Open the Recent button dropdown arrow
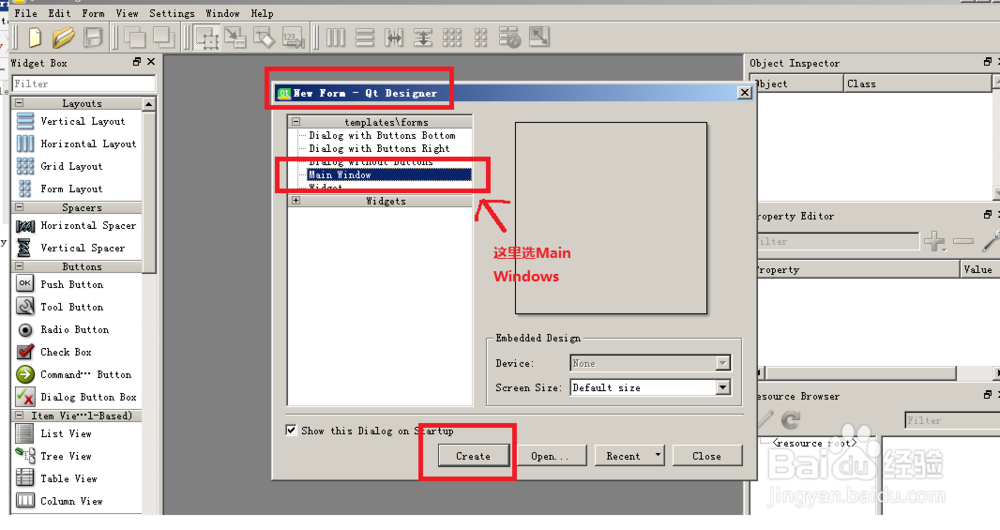 (658, 455)
